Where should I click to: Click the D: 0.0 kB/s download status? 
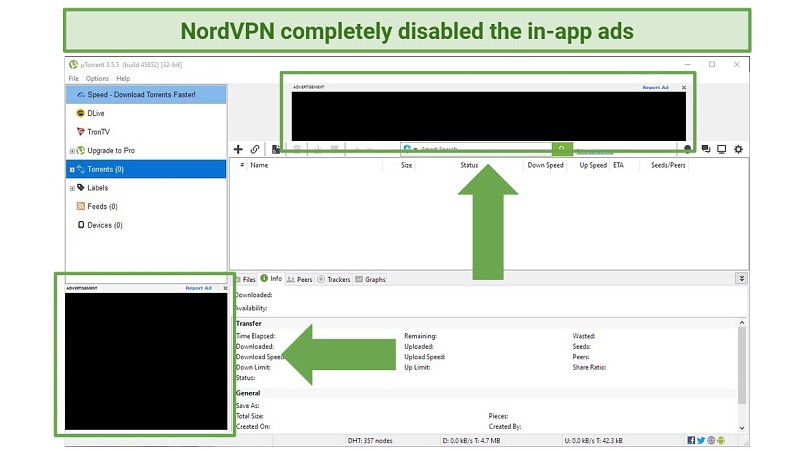471,441
